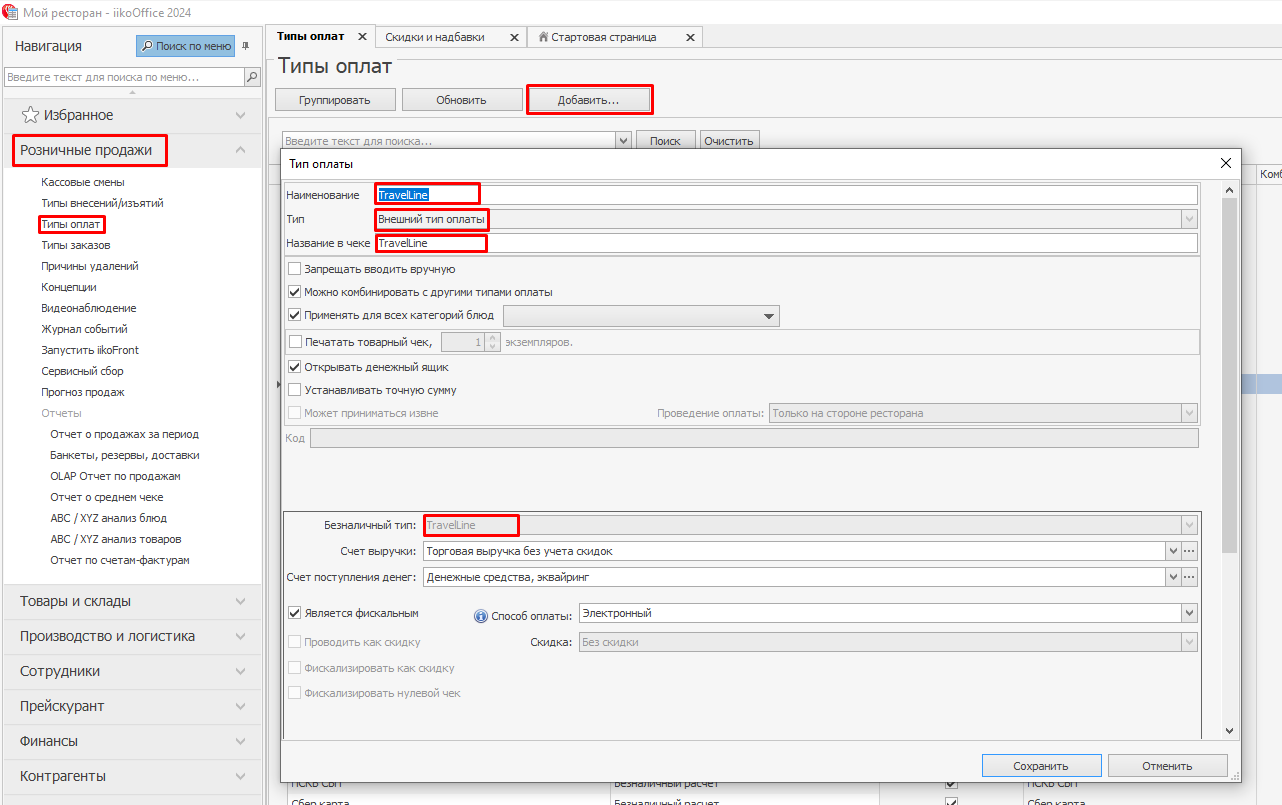Open the dish categories dropdown
The height and width of the screenshot is (805, 1282).
[x=769, y=316]
